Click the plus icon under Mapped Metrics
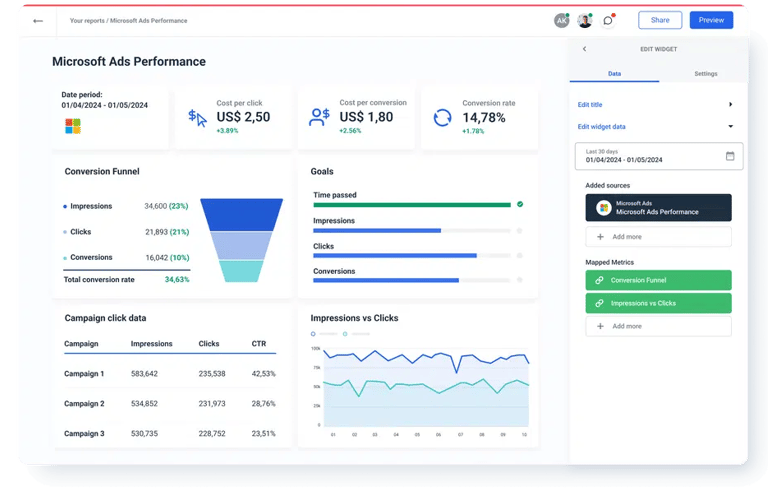Viewport: 768px width, 496px height. click(x=600, y=326)
